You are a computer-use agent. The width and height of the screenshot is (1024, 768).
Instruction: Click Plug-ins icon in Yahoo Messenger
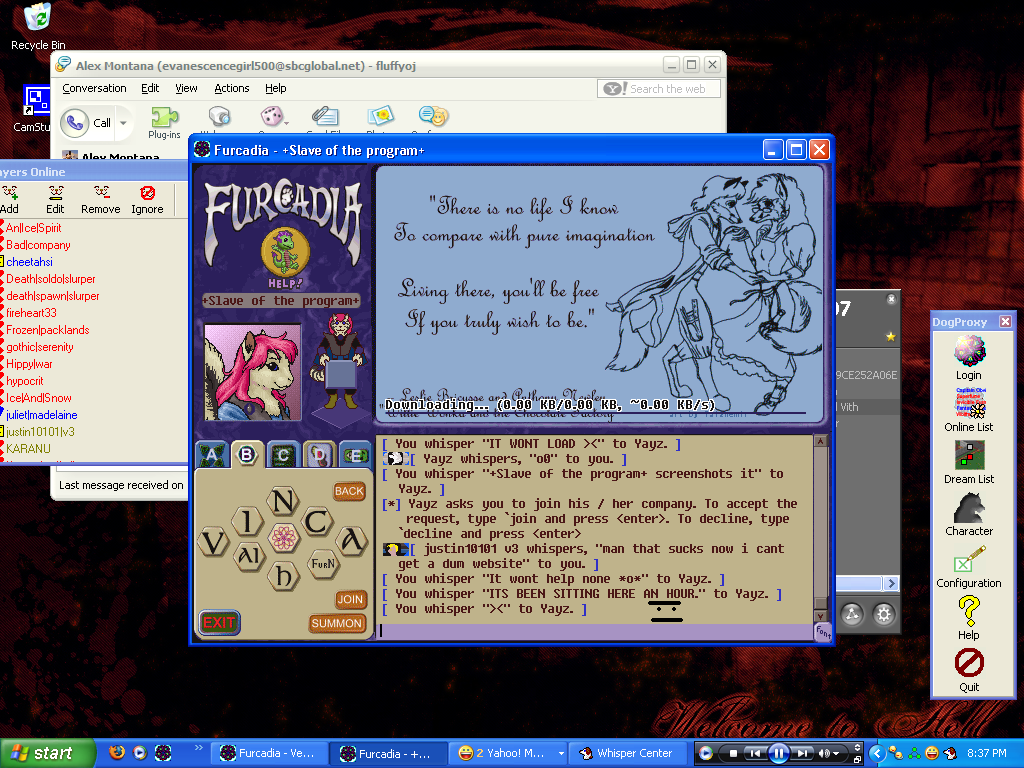pyautogui.click(x=164, y=123)
